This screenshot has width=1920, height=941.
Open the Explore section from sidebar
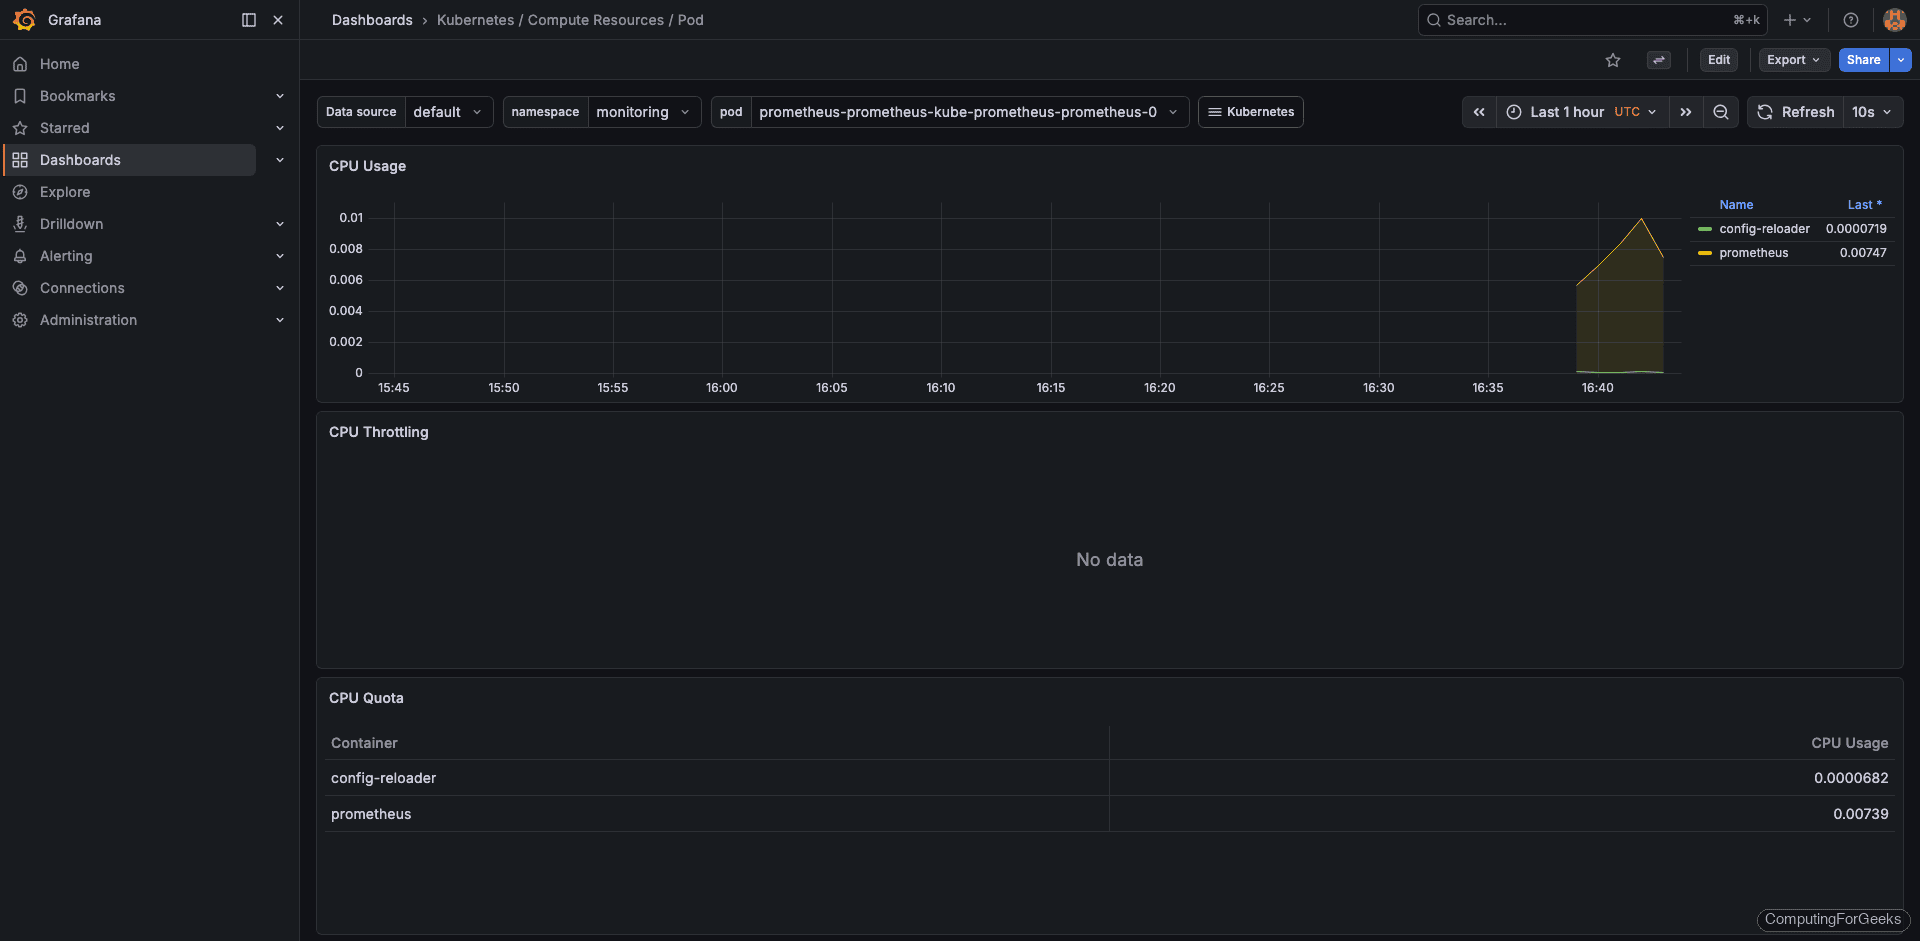[65, 192]
